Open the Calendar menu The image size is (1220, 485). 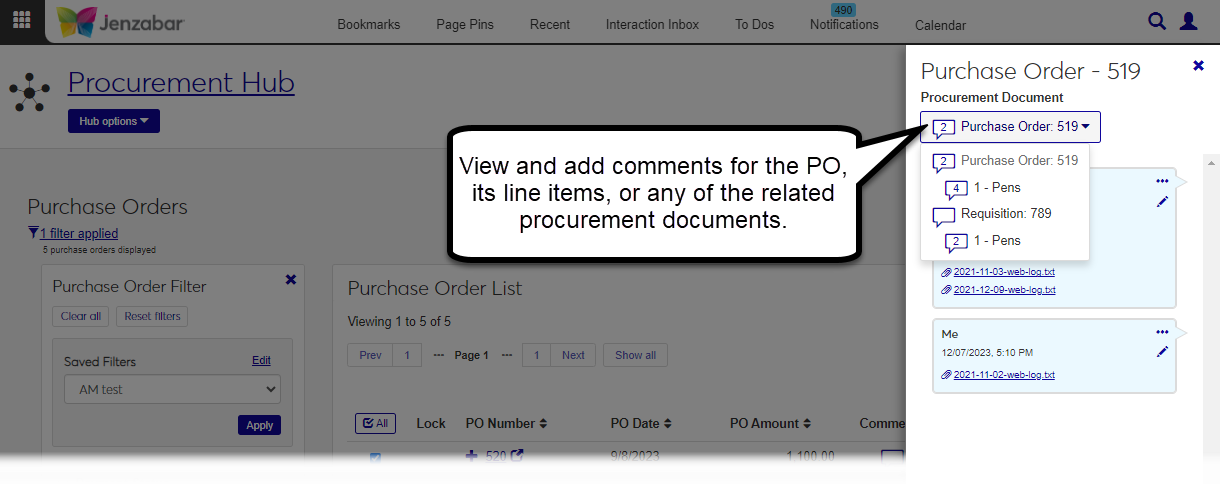[x=940, y=25]
